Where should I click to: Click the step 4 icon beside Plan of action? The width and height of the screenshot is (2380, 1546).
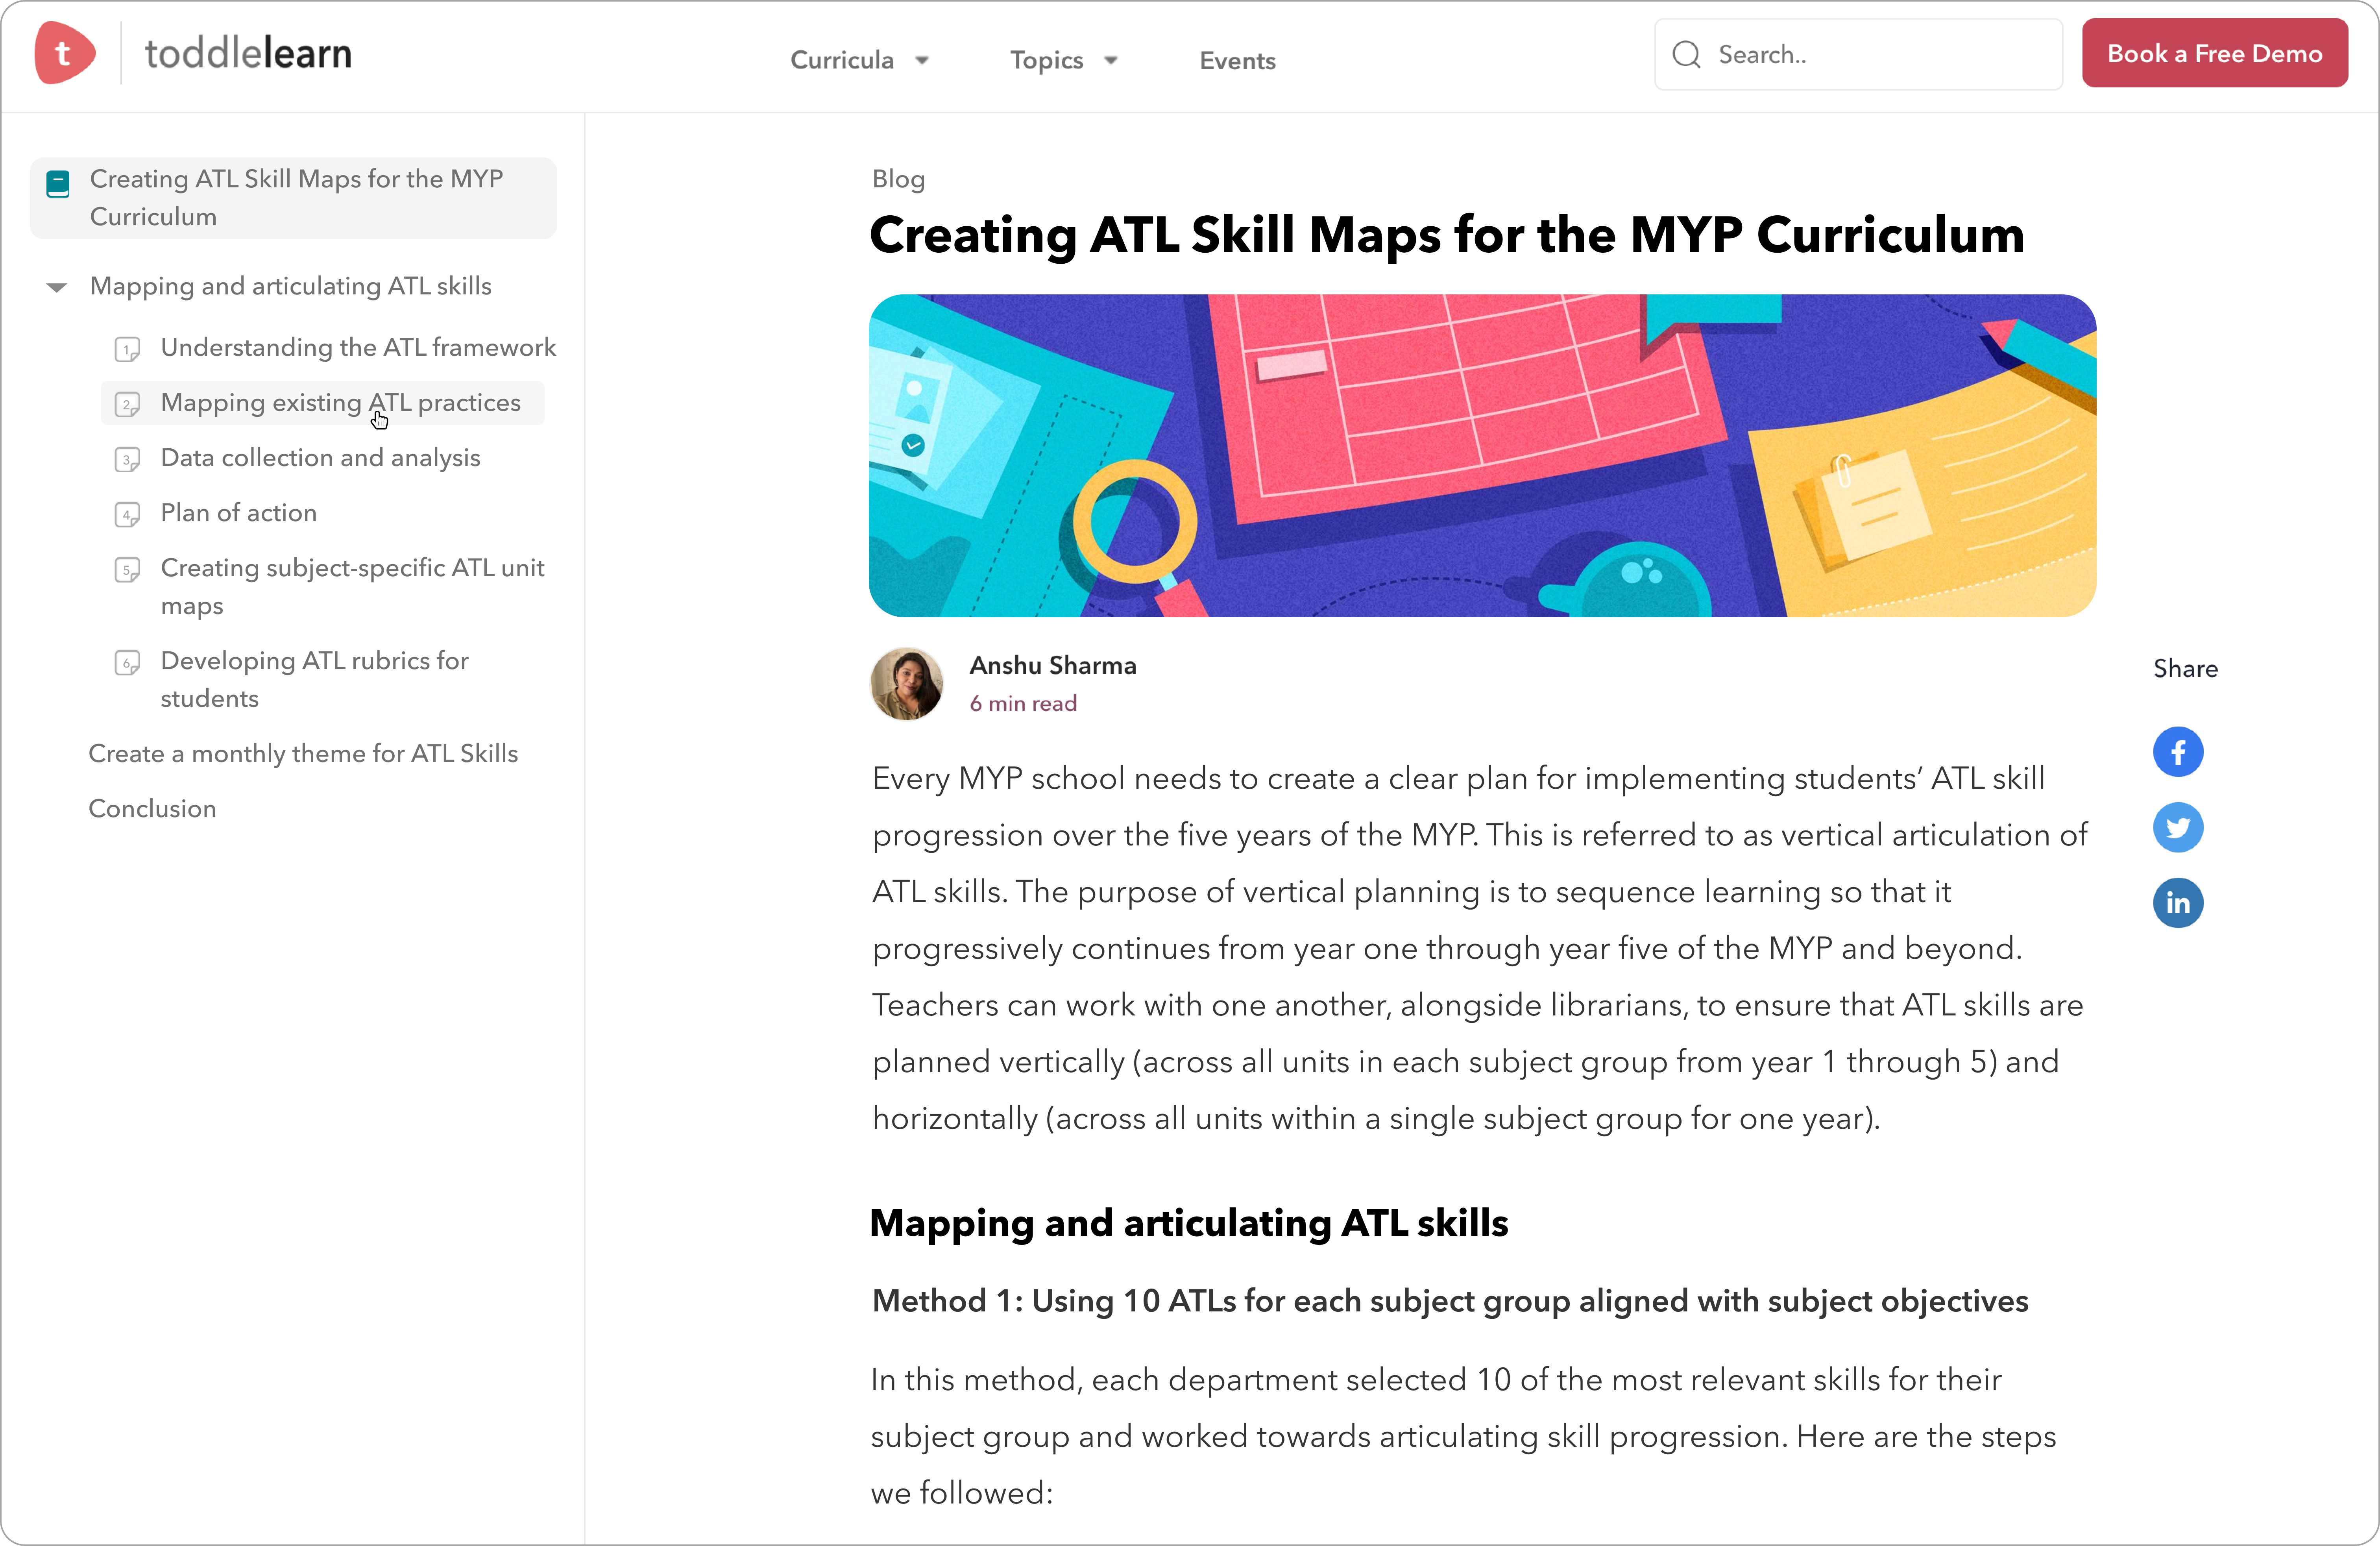(x=127, y=514)
